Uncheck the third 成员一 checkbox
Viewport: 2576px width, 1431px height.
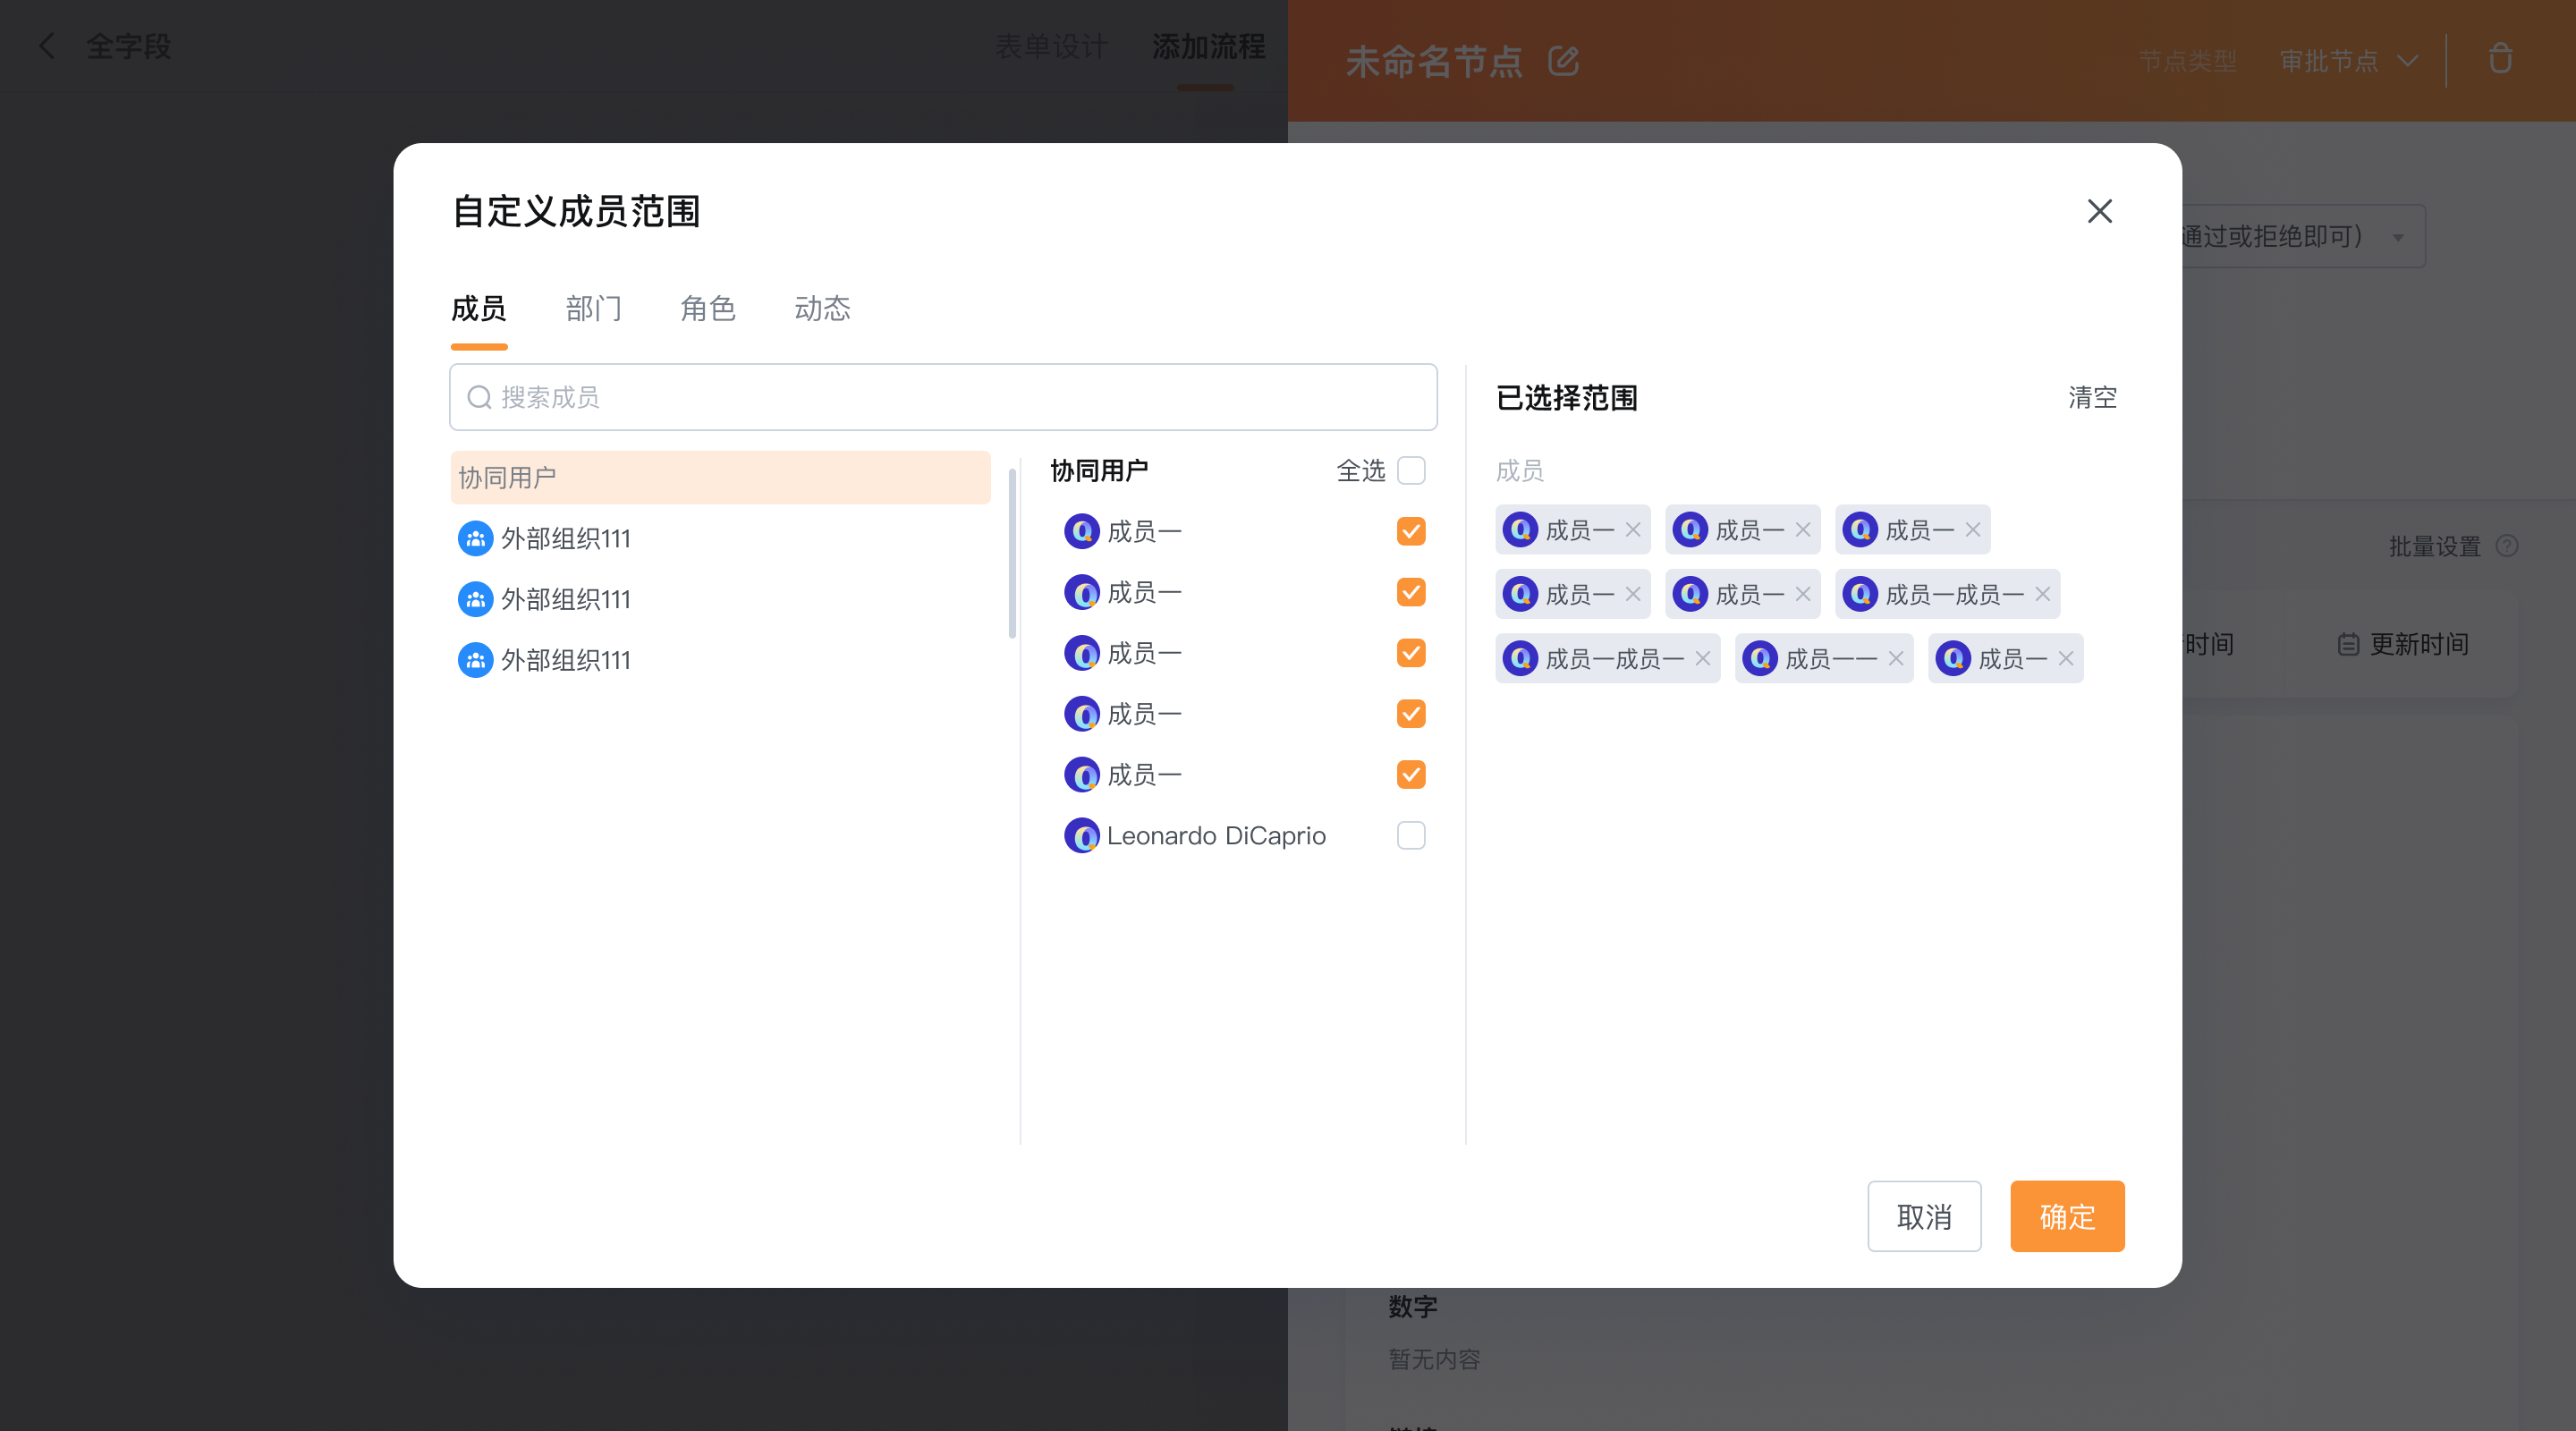[1411, 653]
